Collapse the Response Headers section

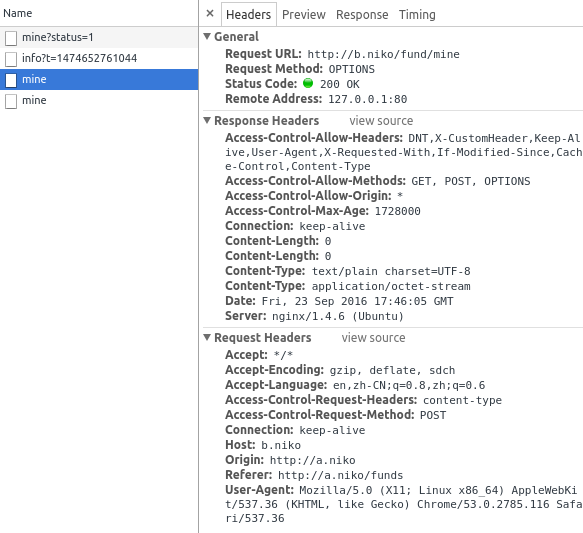pos(207,120)
